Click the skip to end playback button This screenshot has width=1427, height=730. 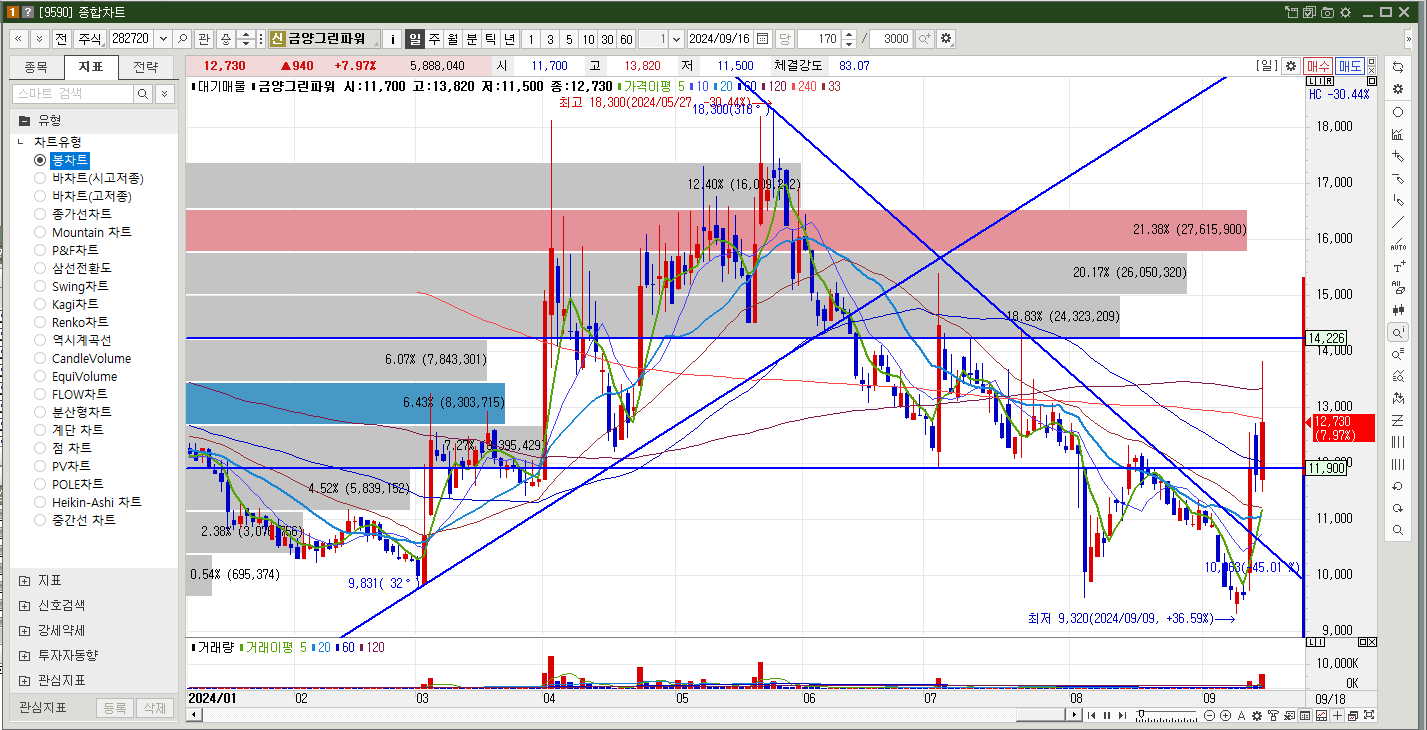tap(1122, 715)
